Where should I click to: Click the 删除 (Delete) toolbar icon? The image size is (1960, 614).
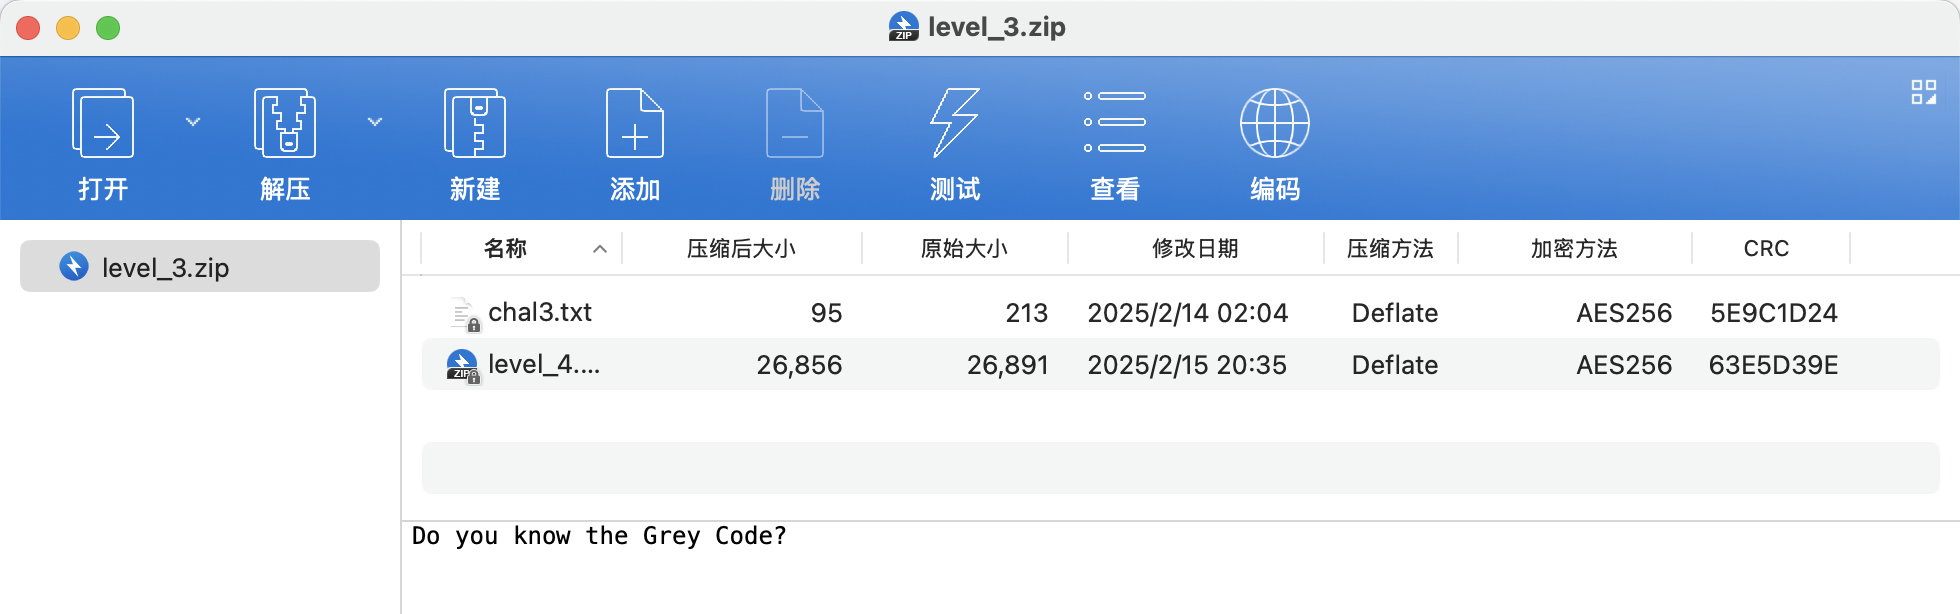[x=795, y=124]
